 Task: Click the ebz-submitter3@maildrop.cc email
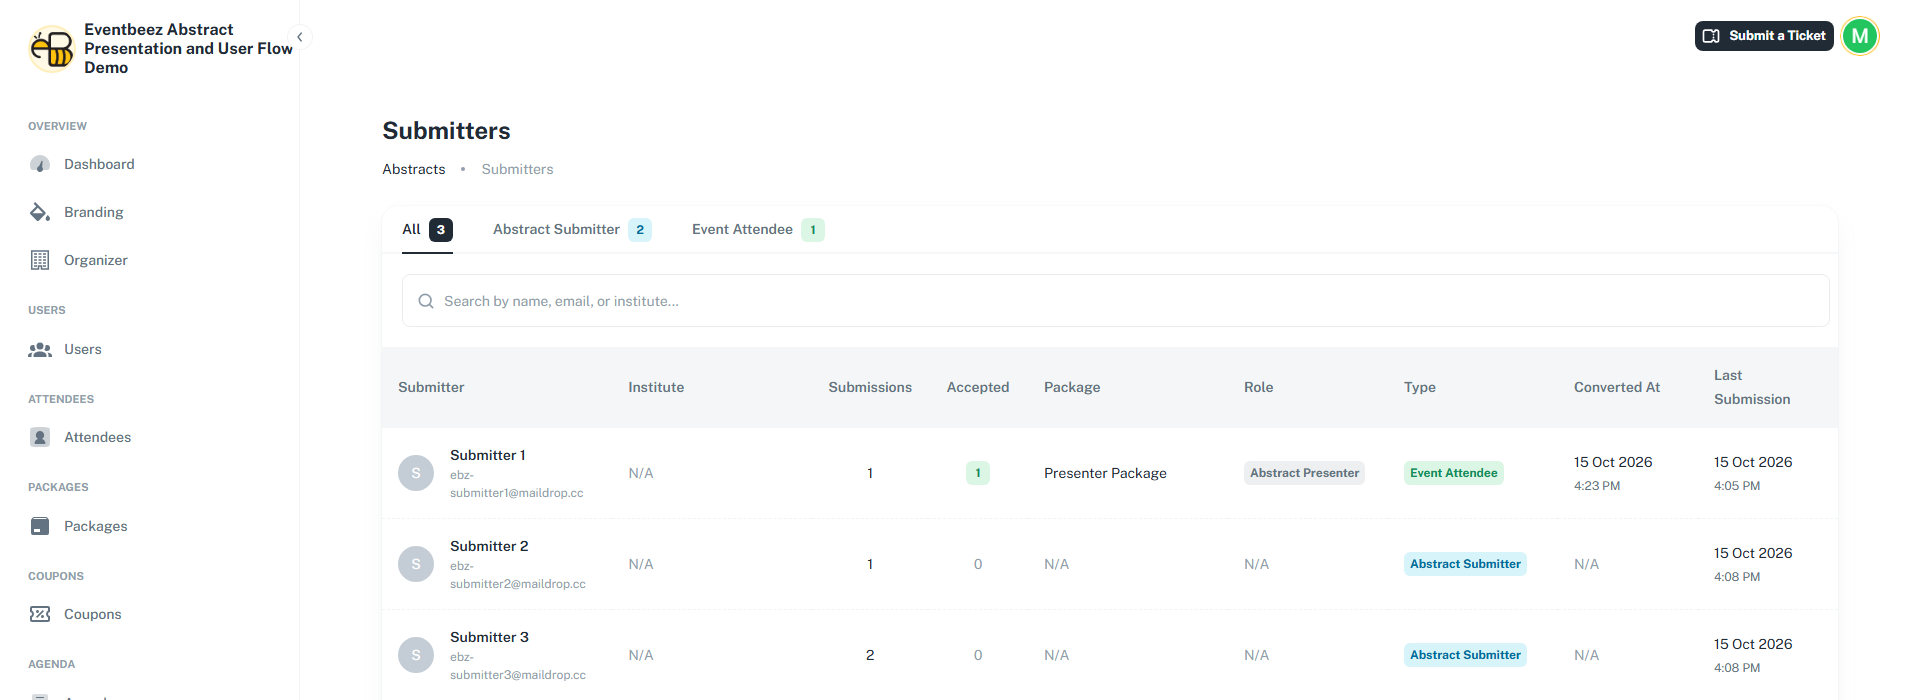(x=518, y=666)
